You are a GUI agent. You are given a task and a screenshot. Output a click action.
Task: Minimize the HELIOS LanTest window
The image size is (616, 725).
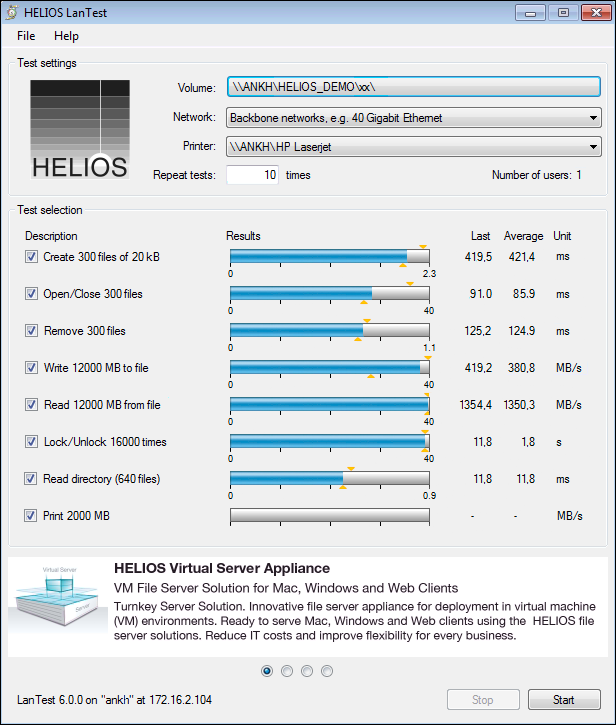pyautogui.click(x=530, y=12)
